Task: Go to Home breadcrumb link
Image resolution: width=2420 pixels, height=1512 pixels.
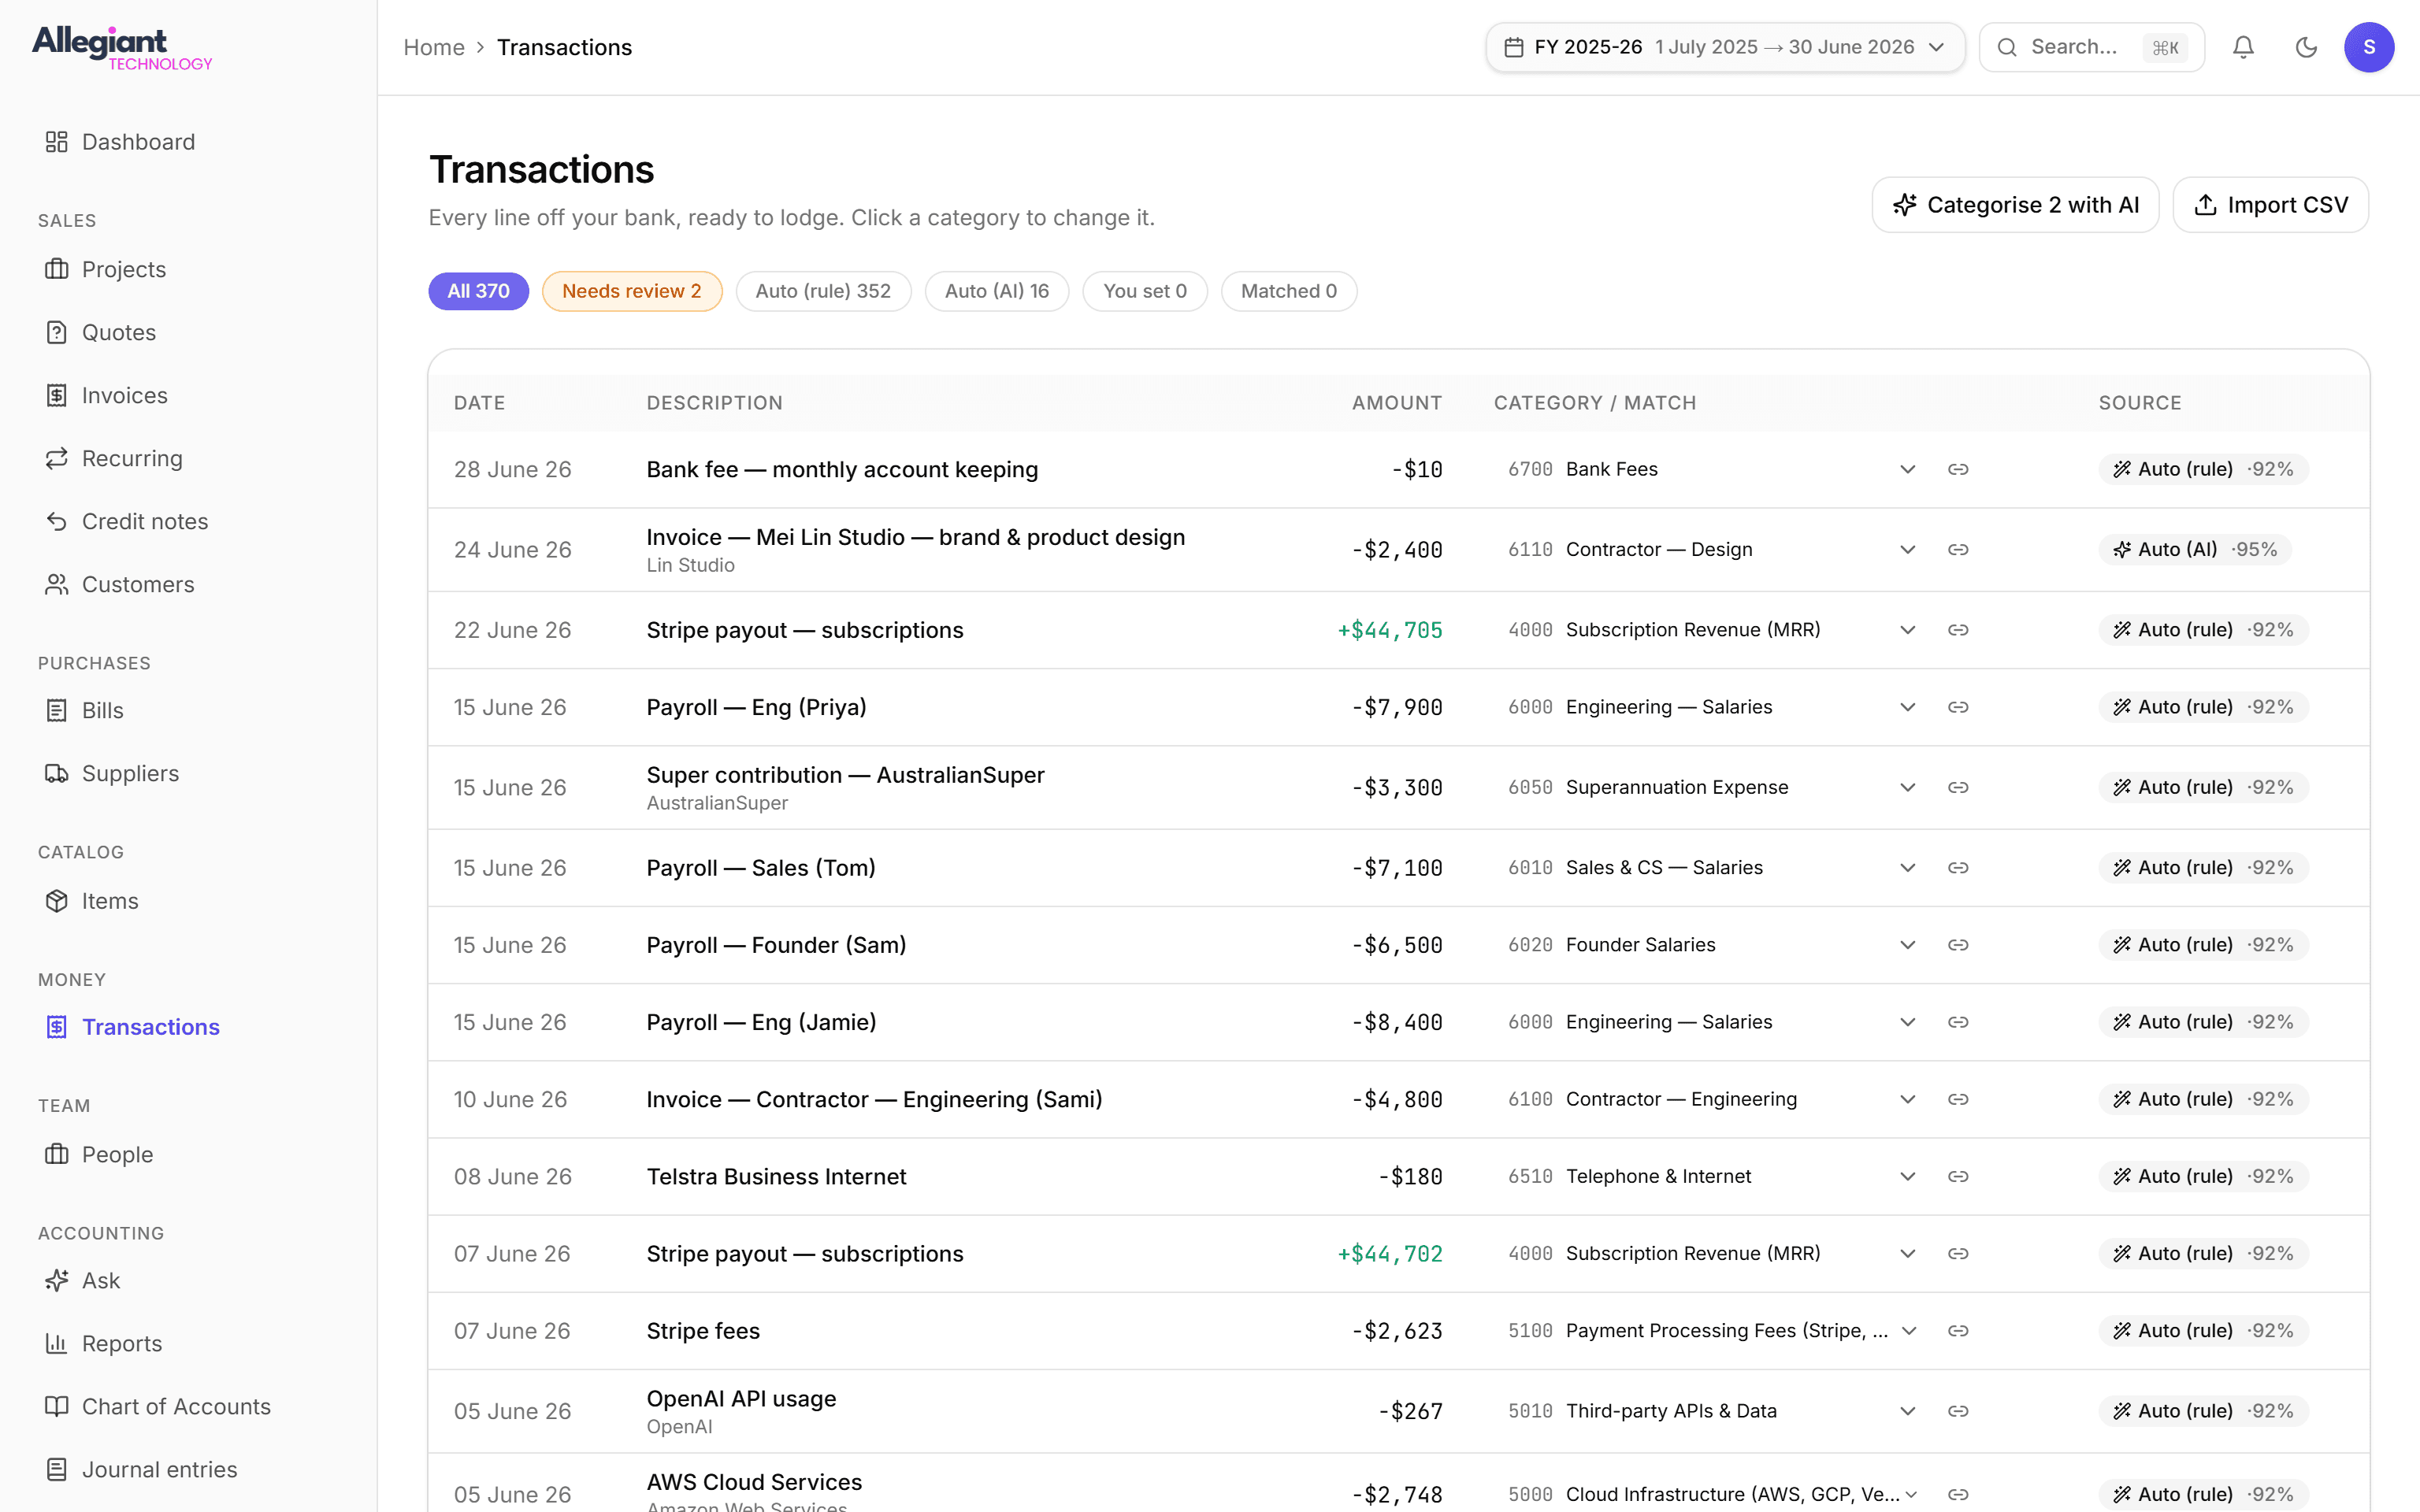Action: (x=434, y=47)
